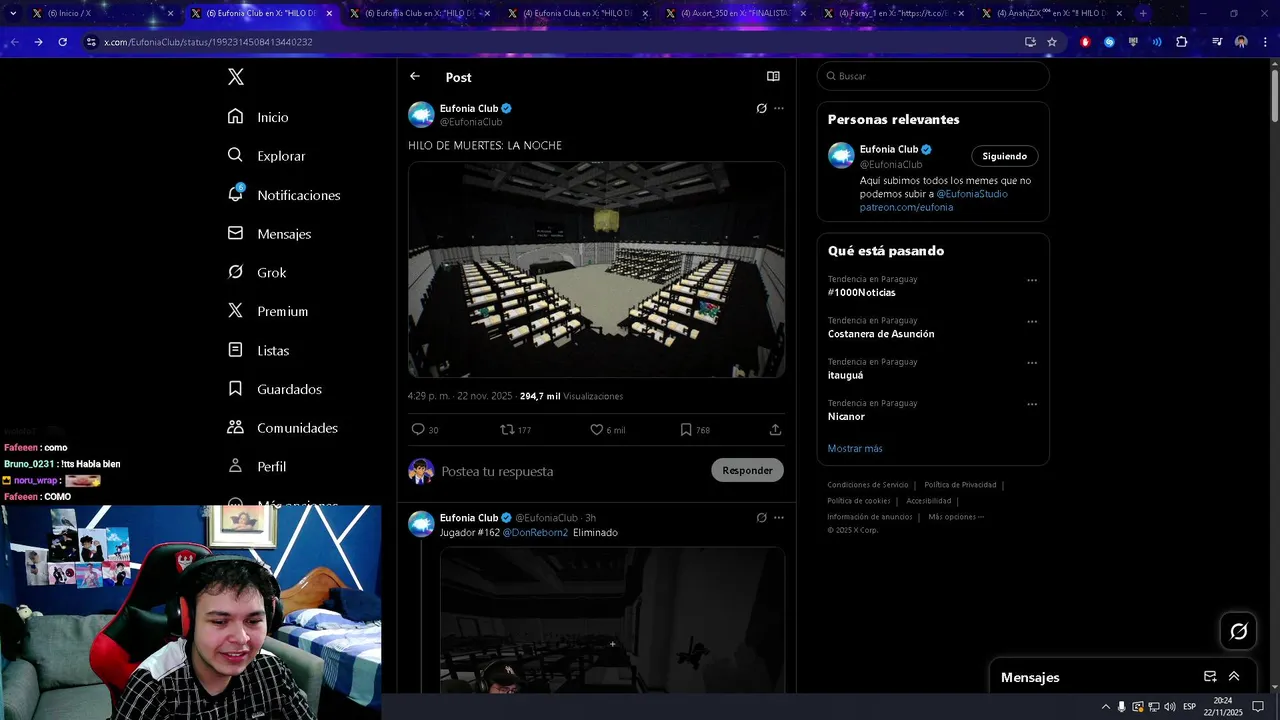Open more options for itauguá trend

1032,363
